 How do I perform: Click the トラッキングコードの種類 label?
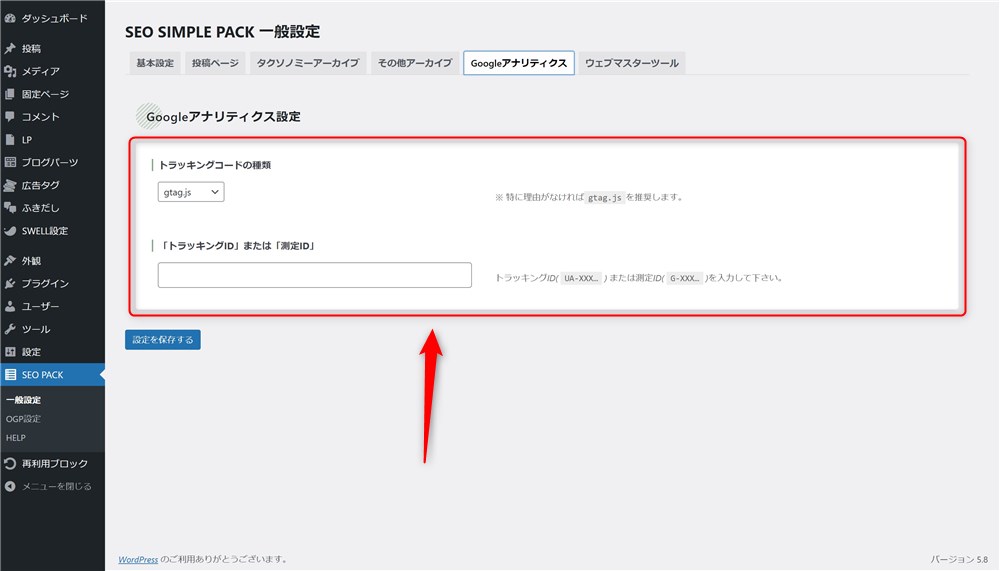click(x=214, y=165)
